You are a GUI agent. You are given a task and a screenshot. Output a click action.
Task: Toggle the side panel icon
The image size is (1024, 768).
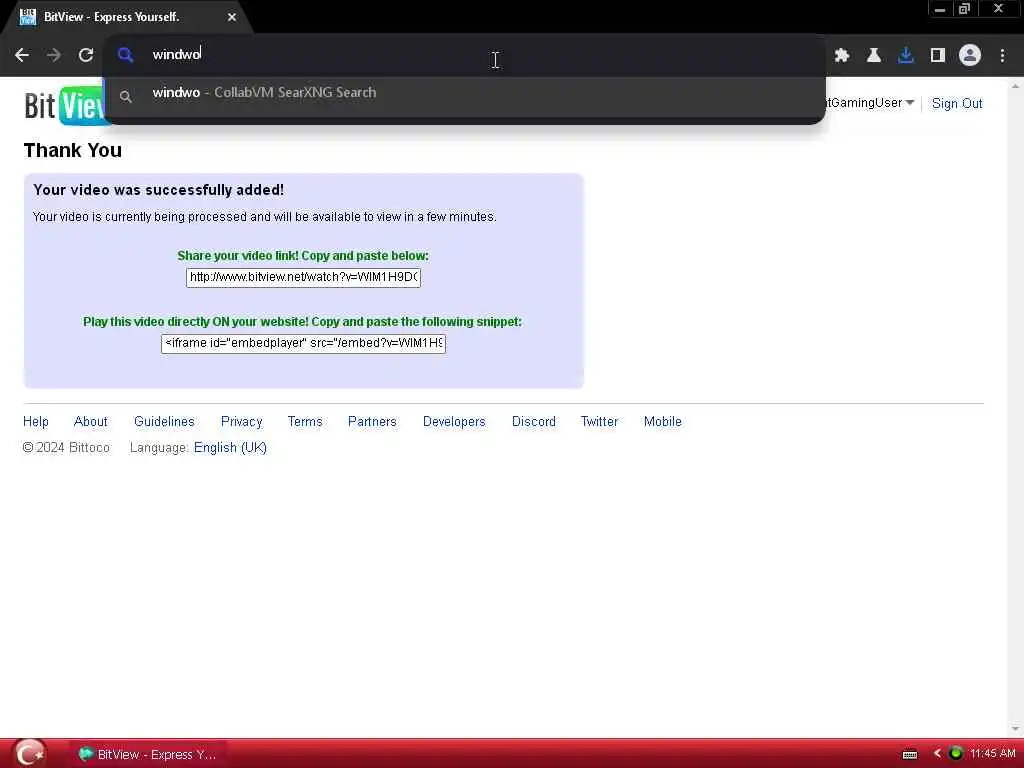click(x=938, y=56)
